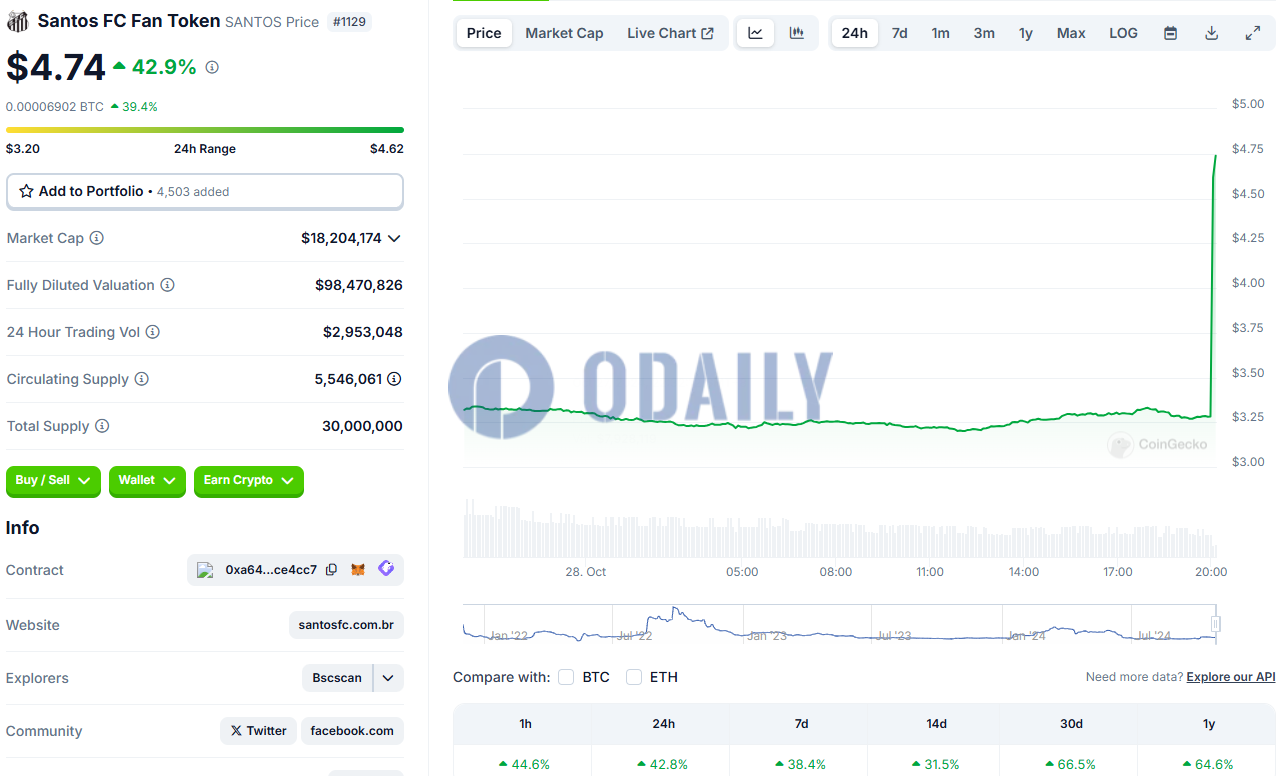Viewport: 1281px width, 776px height.
Task: Switch to candlestick chart view icon
Action: [x=797, y=33]
